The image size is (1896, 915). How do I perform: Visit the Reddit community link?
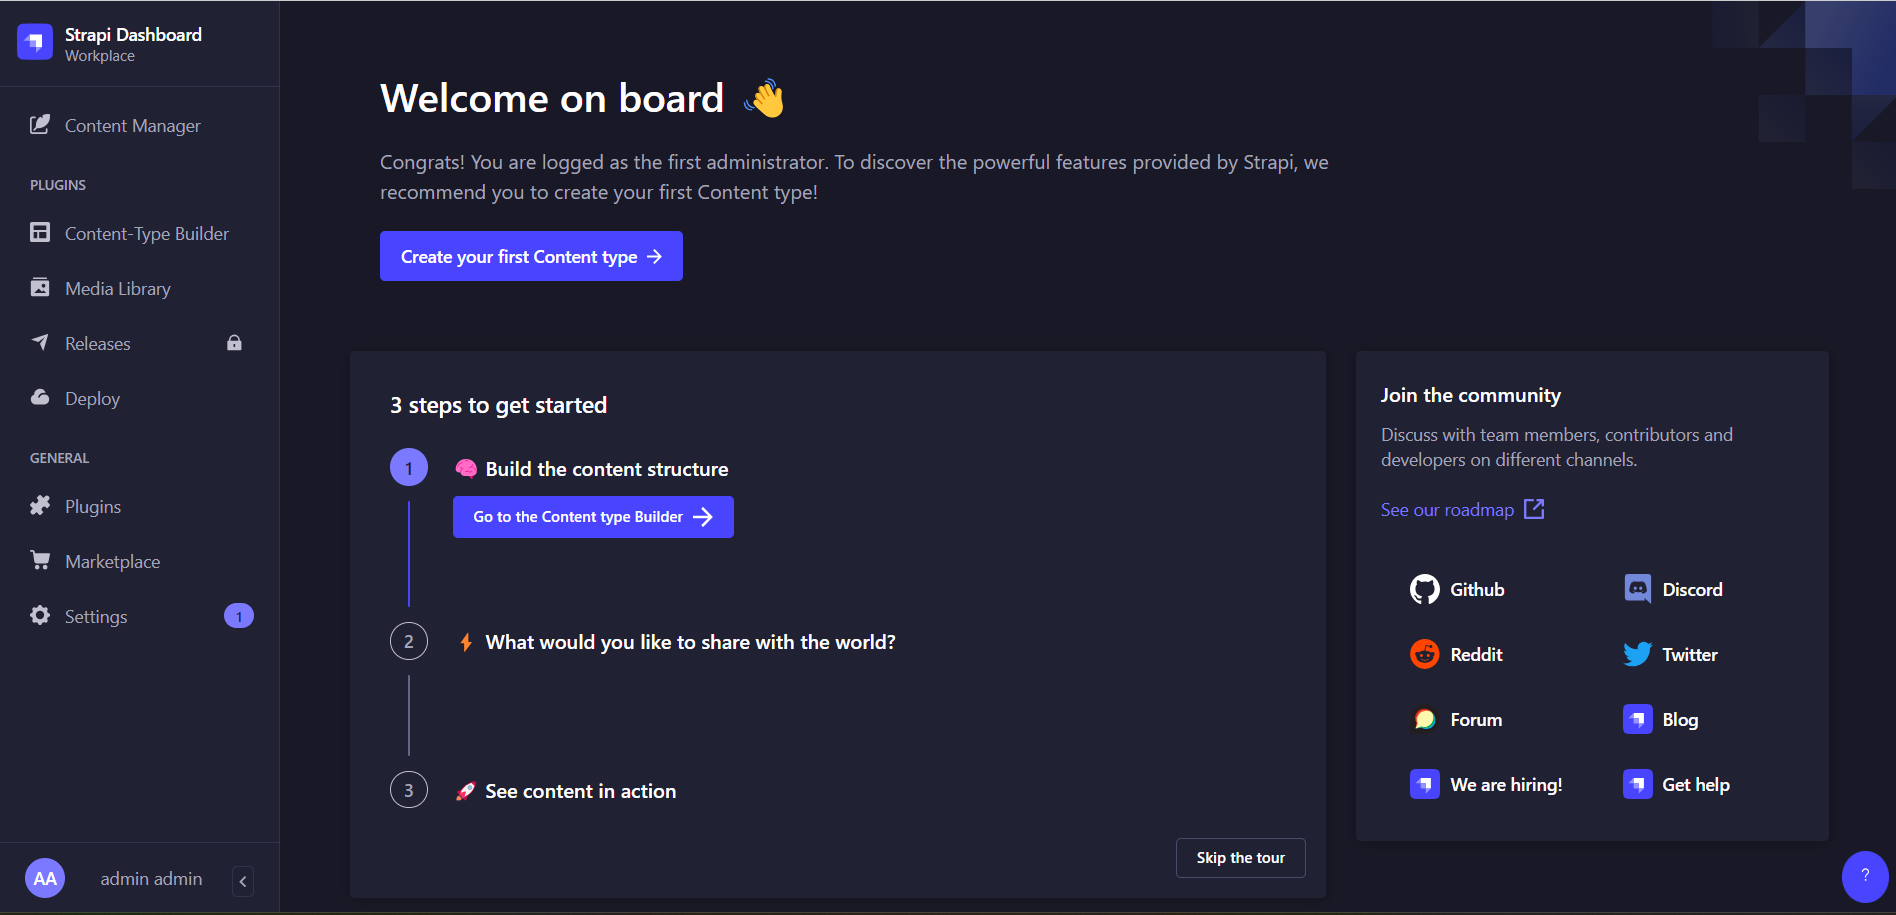1457,655
